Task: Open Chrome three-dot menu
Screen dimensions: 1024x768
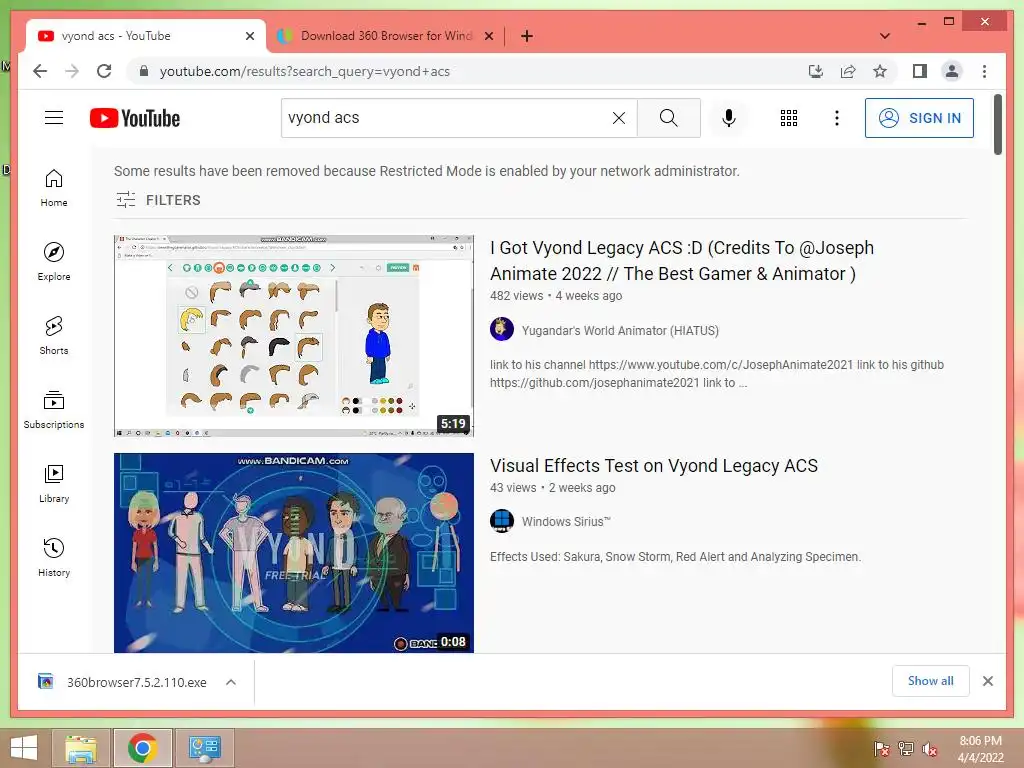Action: pyautogui.click(x=984, y=71)
